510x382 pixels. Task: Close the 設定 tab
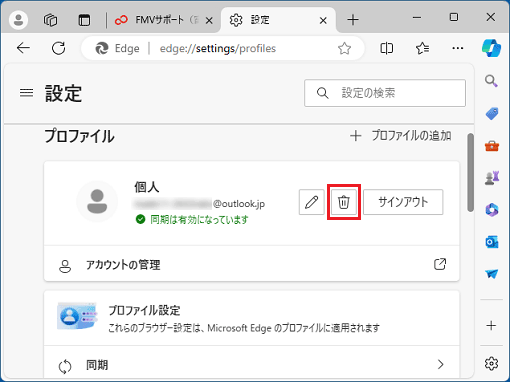coord(323,21)
